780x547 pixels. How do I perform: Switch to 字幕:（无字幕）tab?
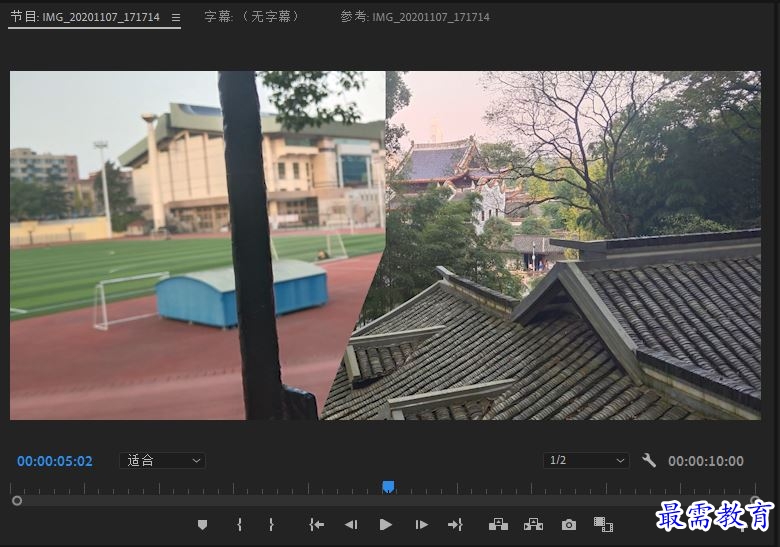pos(252,17)
